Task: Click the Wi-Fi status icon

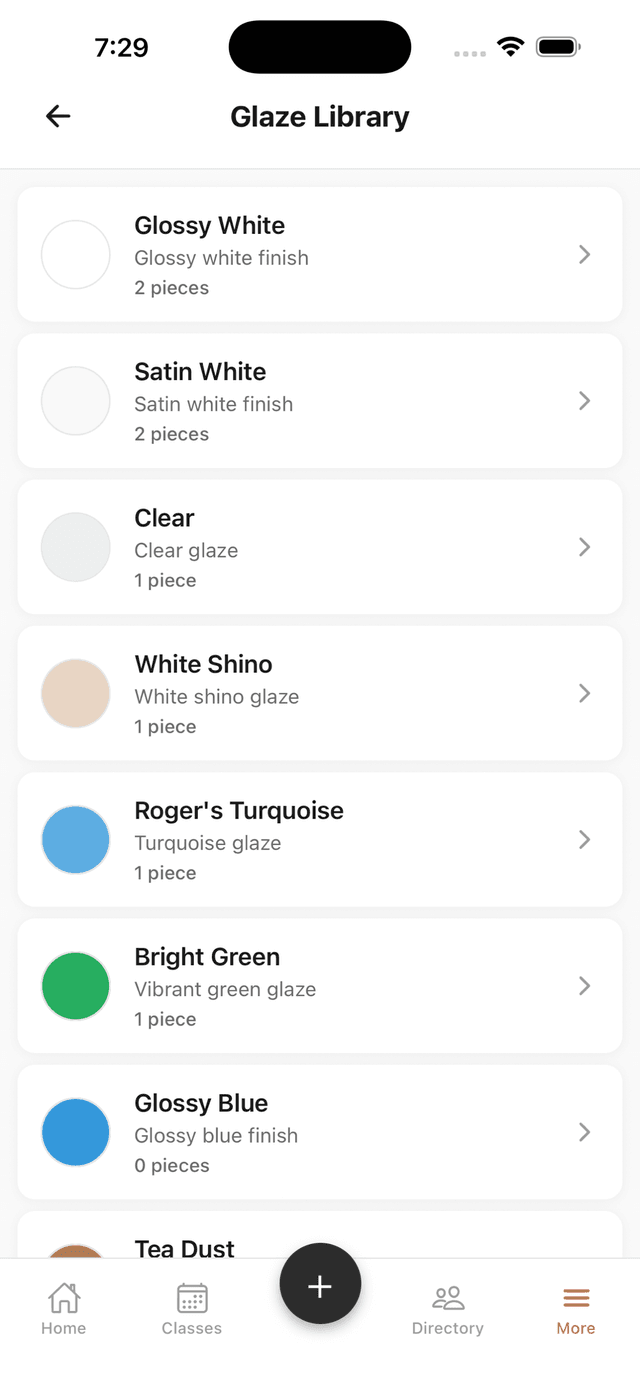Action: click(x=511, y=47)
